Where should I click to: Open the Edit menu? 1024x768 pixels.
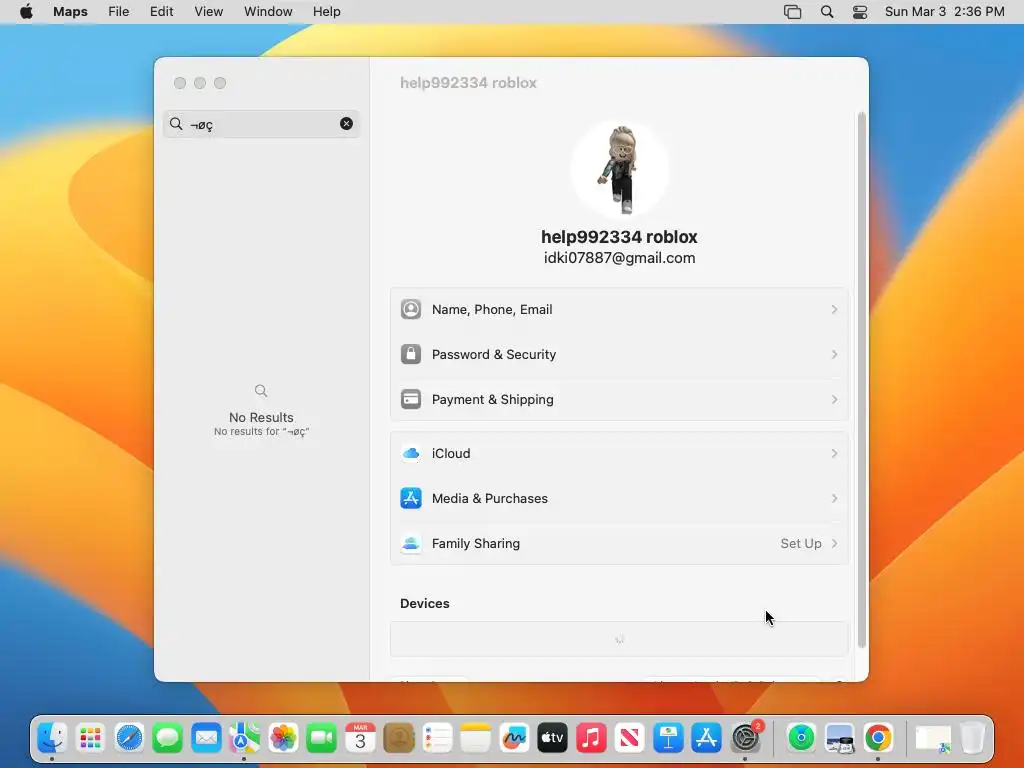[161, 12]
